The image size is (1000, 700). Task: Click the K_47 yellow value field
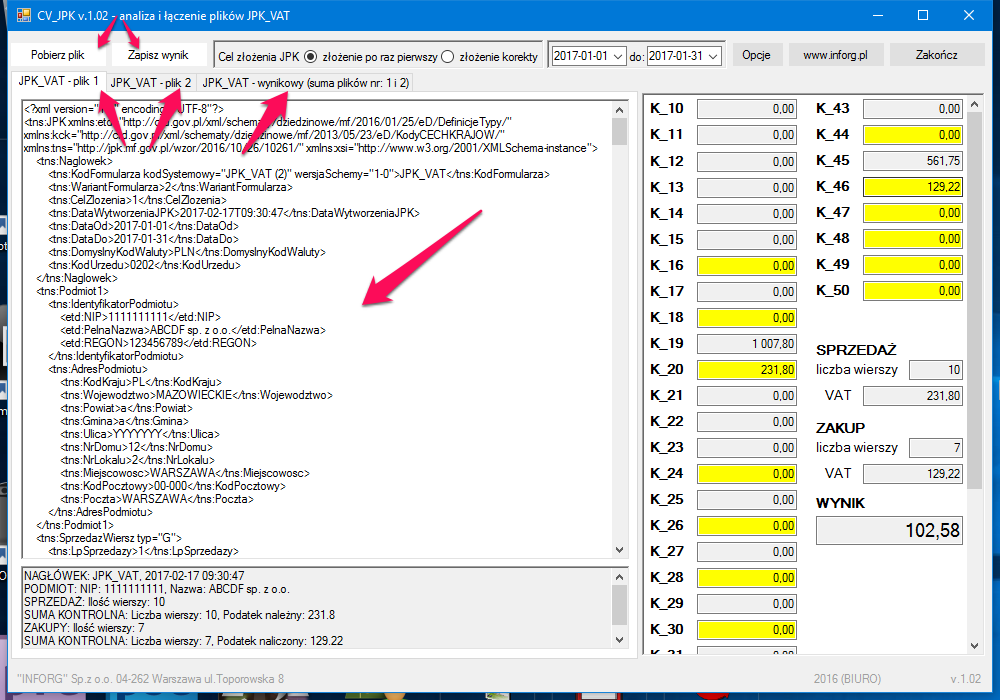913,213
